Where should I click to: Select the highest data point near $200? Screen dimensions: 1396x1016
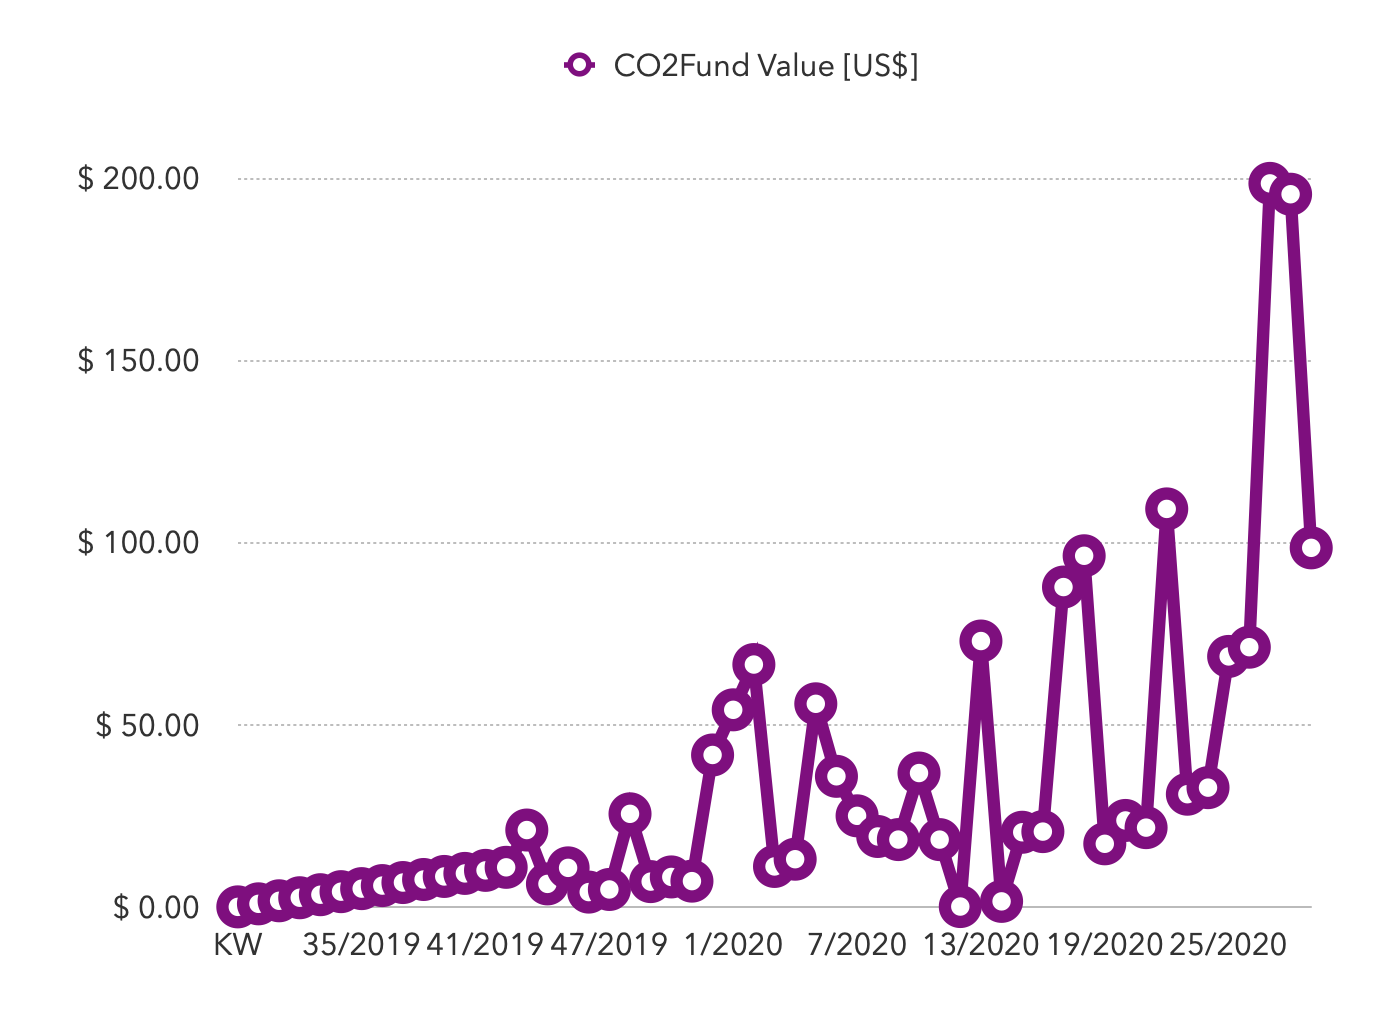coord(1270,184)
